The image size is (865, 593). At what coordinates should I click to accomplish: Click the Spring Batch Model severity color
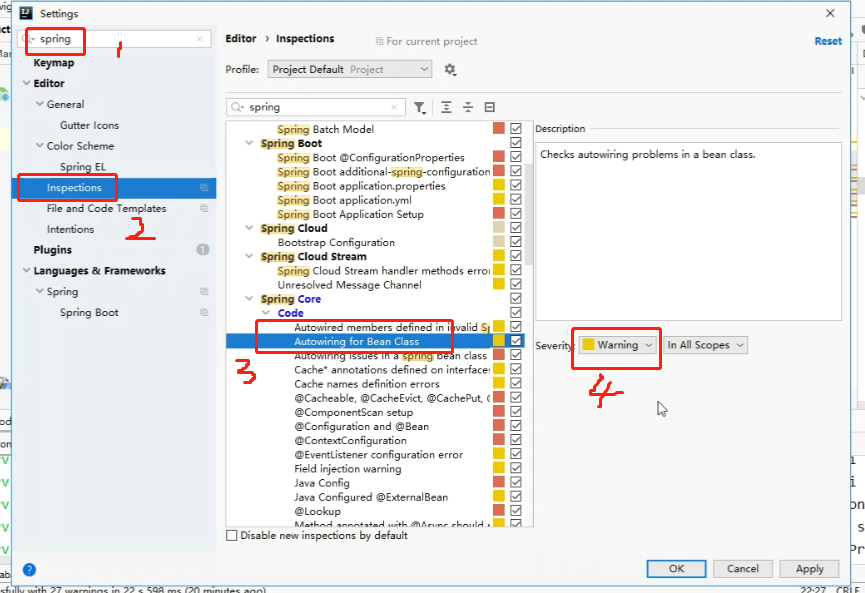pyautogui.click(x=499, y=129)
